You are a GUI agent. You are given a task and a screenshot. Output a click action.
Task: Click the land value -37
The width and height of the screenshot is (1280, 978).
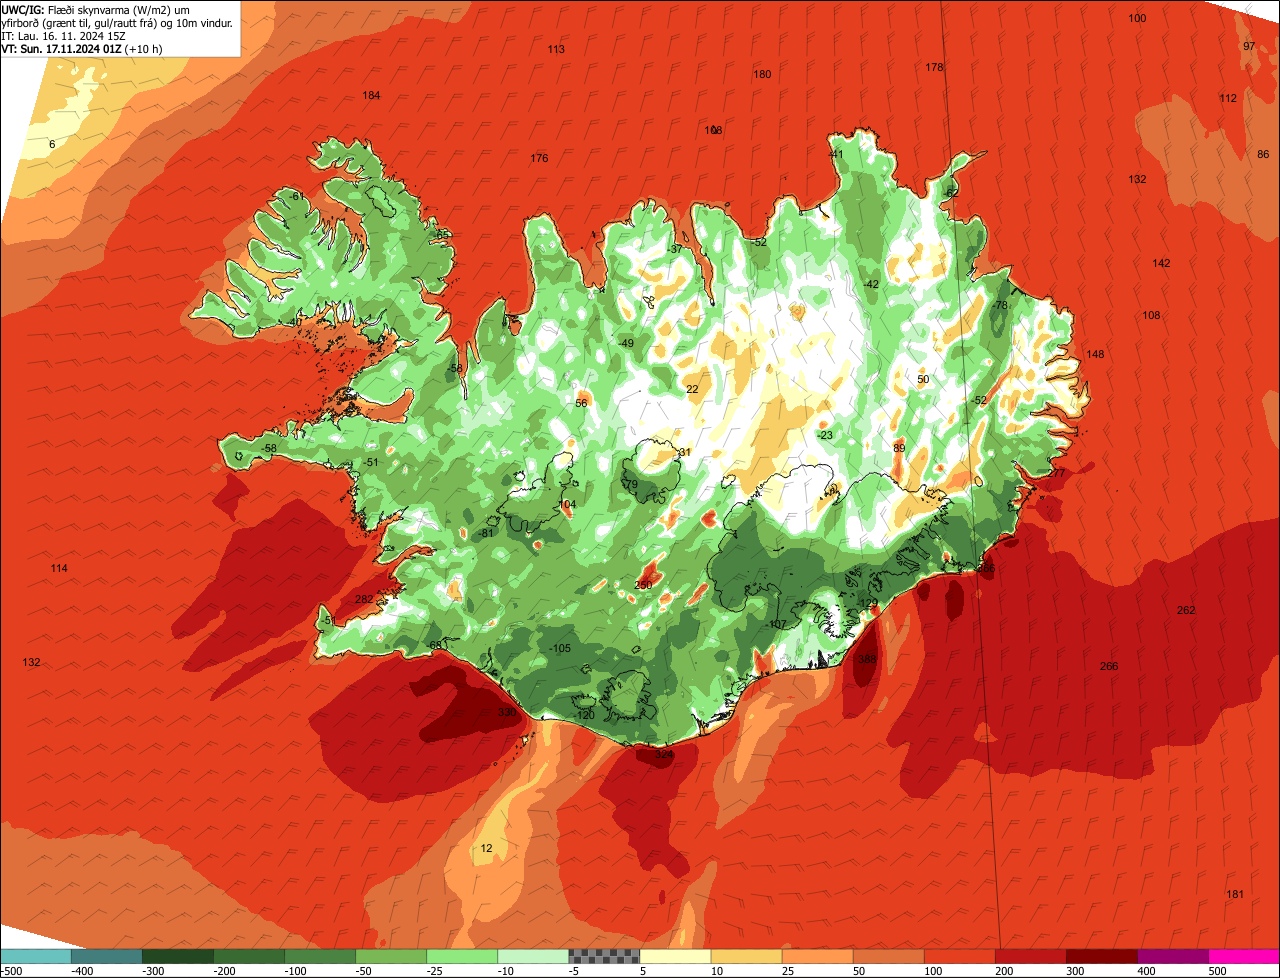coord(675,249)
